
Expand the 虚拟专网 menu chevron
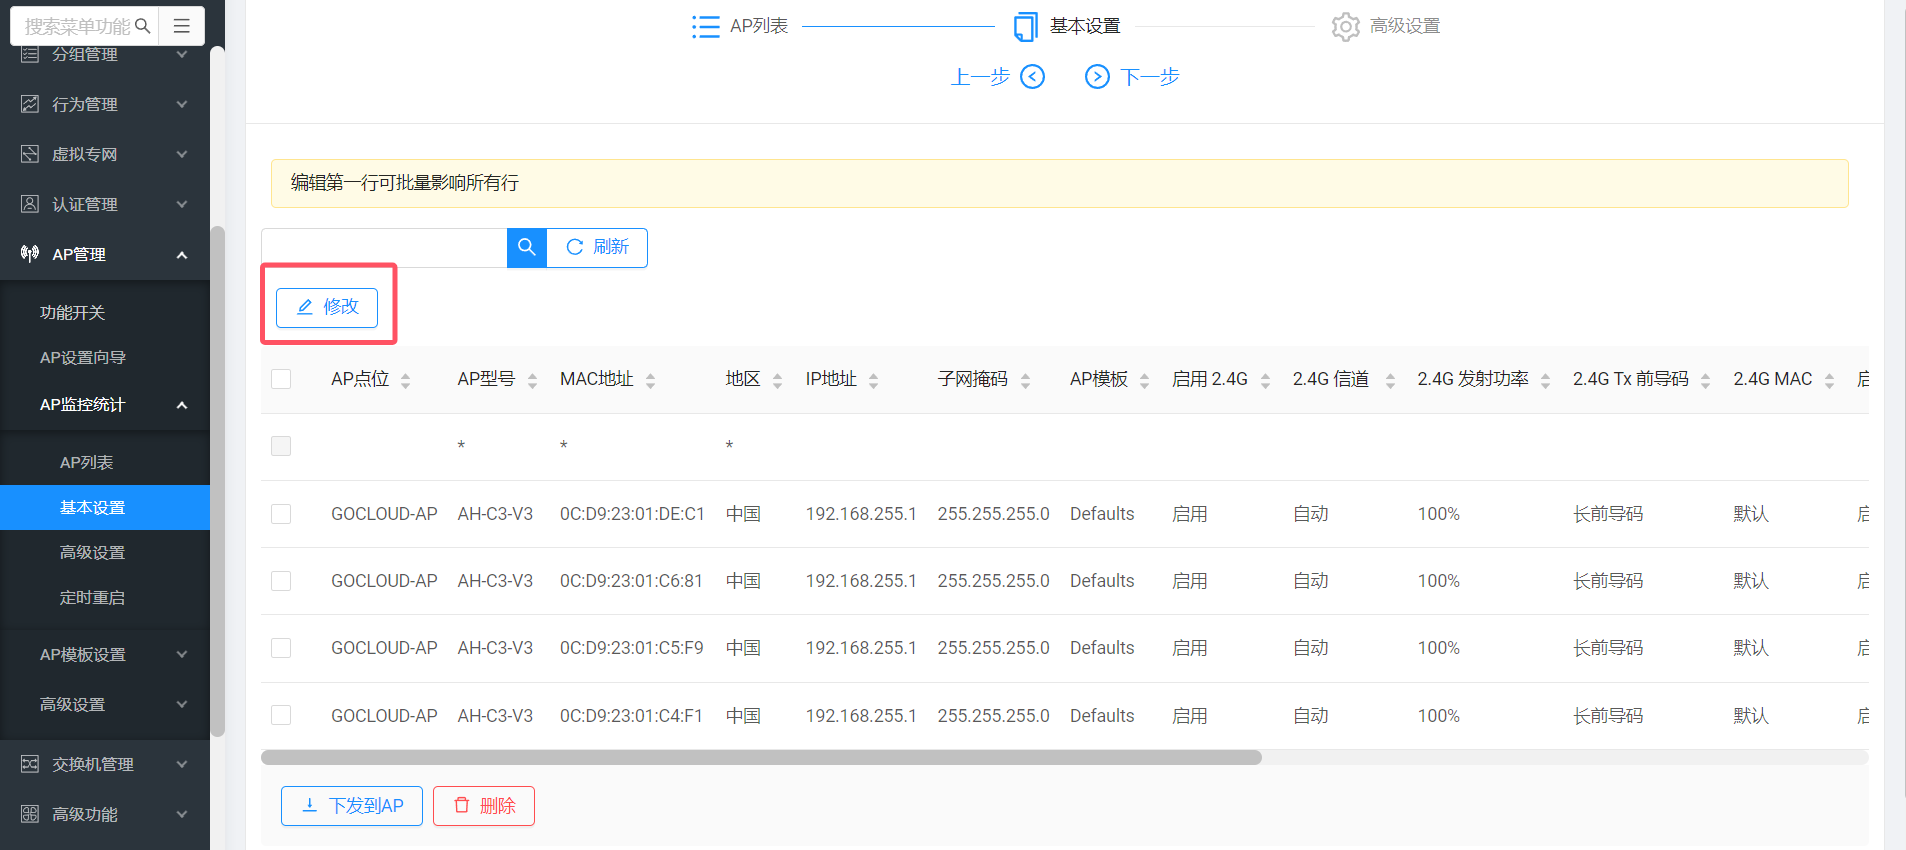[x=182, y=154]
